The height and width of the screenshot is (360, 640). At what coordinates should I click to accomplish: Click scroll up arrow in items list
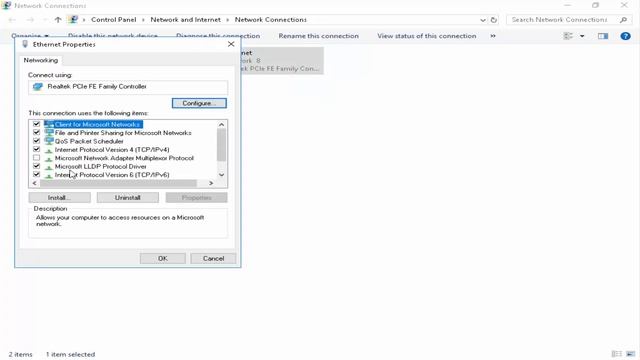221,124
